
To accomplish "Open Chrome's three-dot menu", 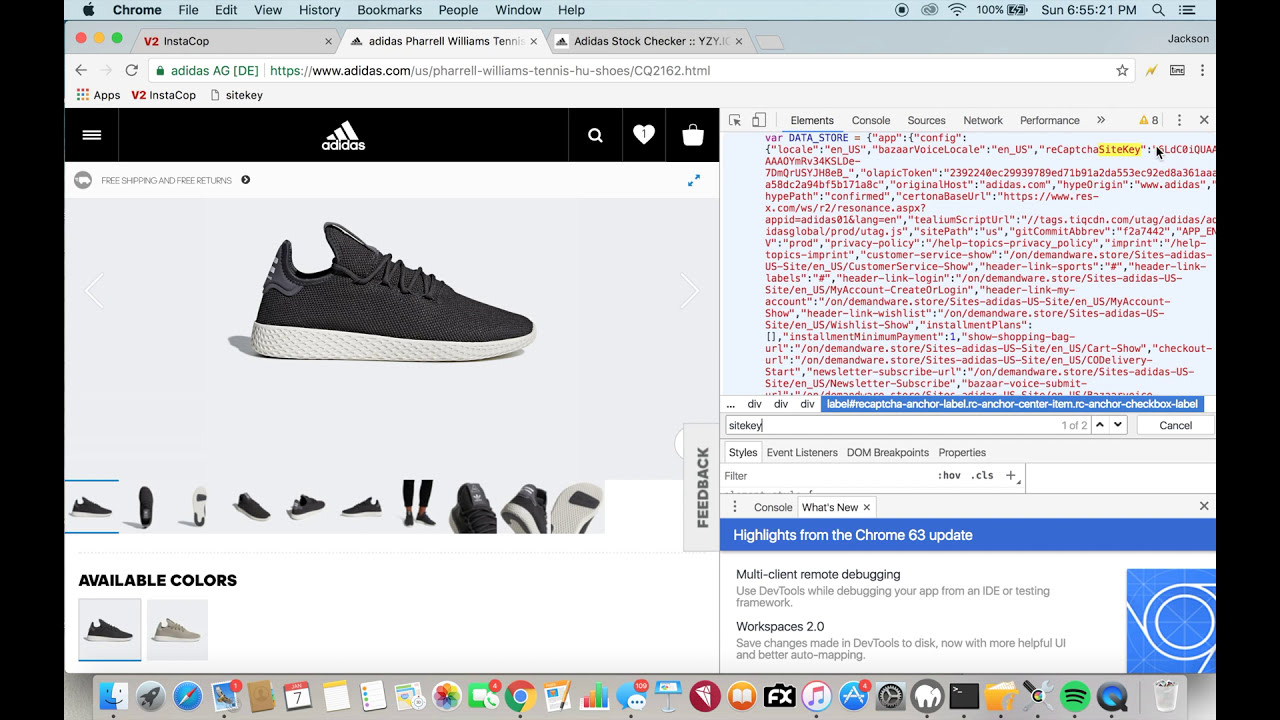I will (x=1202, y=70).
